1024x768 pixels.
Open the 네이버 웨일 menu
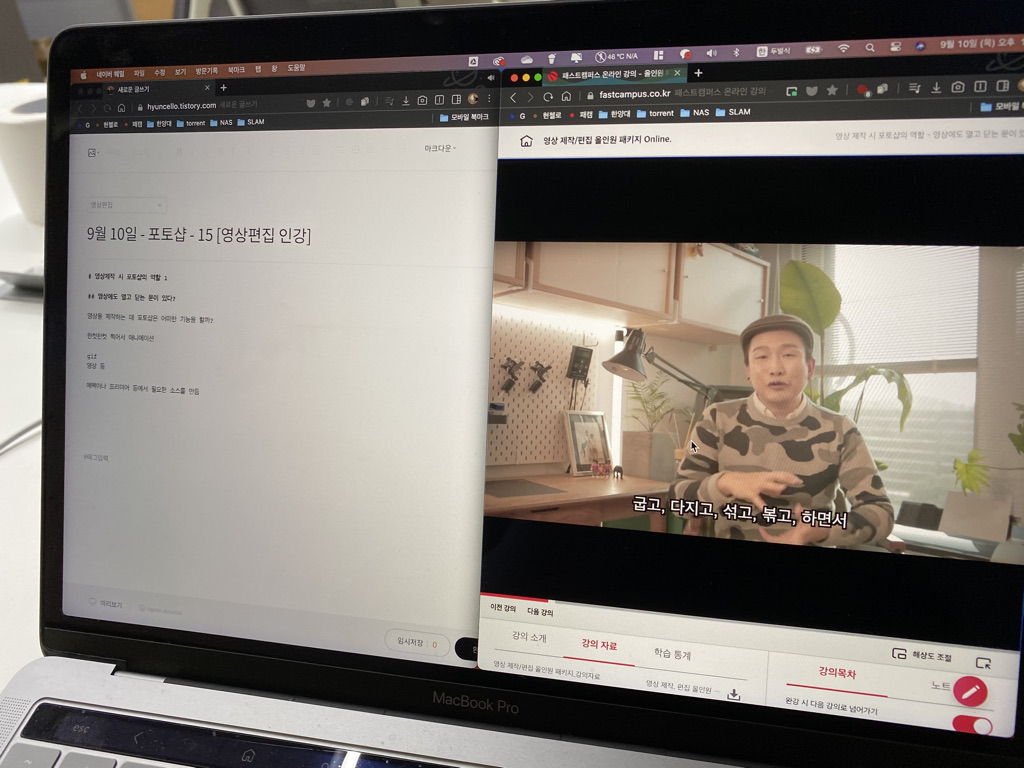[x=110, y=74]
